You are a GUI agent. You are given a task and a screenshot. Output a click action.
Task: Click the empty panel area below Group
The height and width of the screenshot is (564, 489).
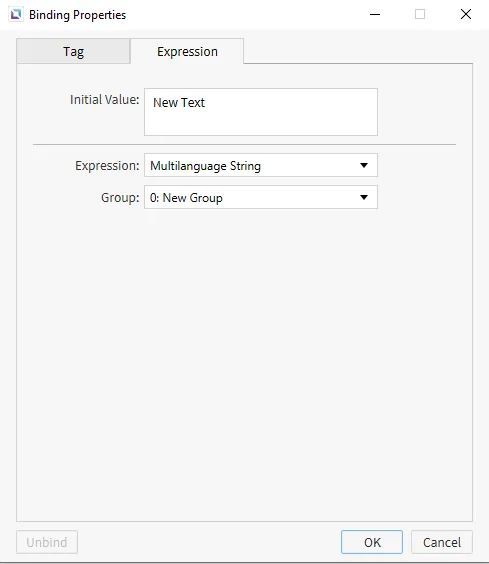[245, 363]
